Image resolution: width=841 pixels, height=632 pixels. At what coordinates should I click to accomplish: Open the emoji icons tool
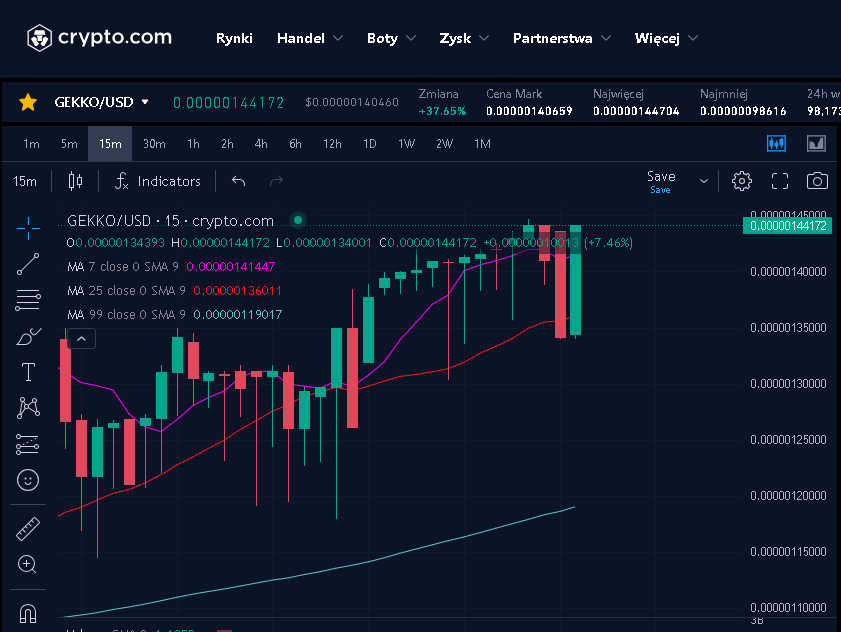click(x=28, y=480)
